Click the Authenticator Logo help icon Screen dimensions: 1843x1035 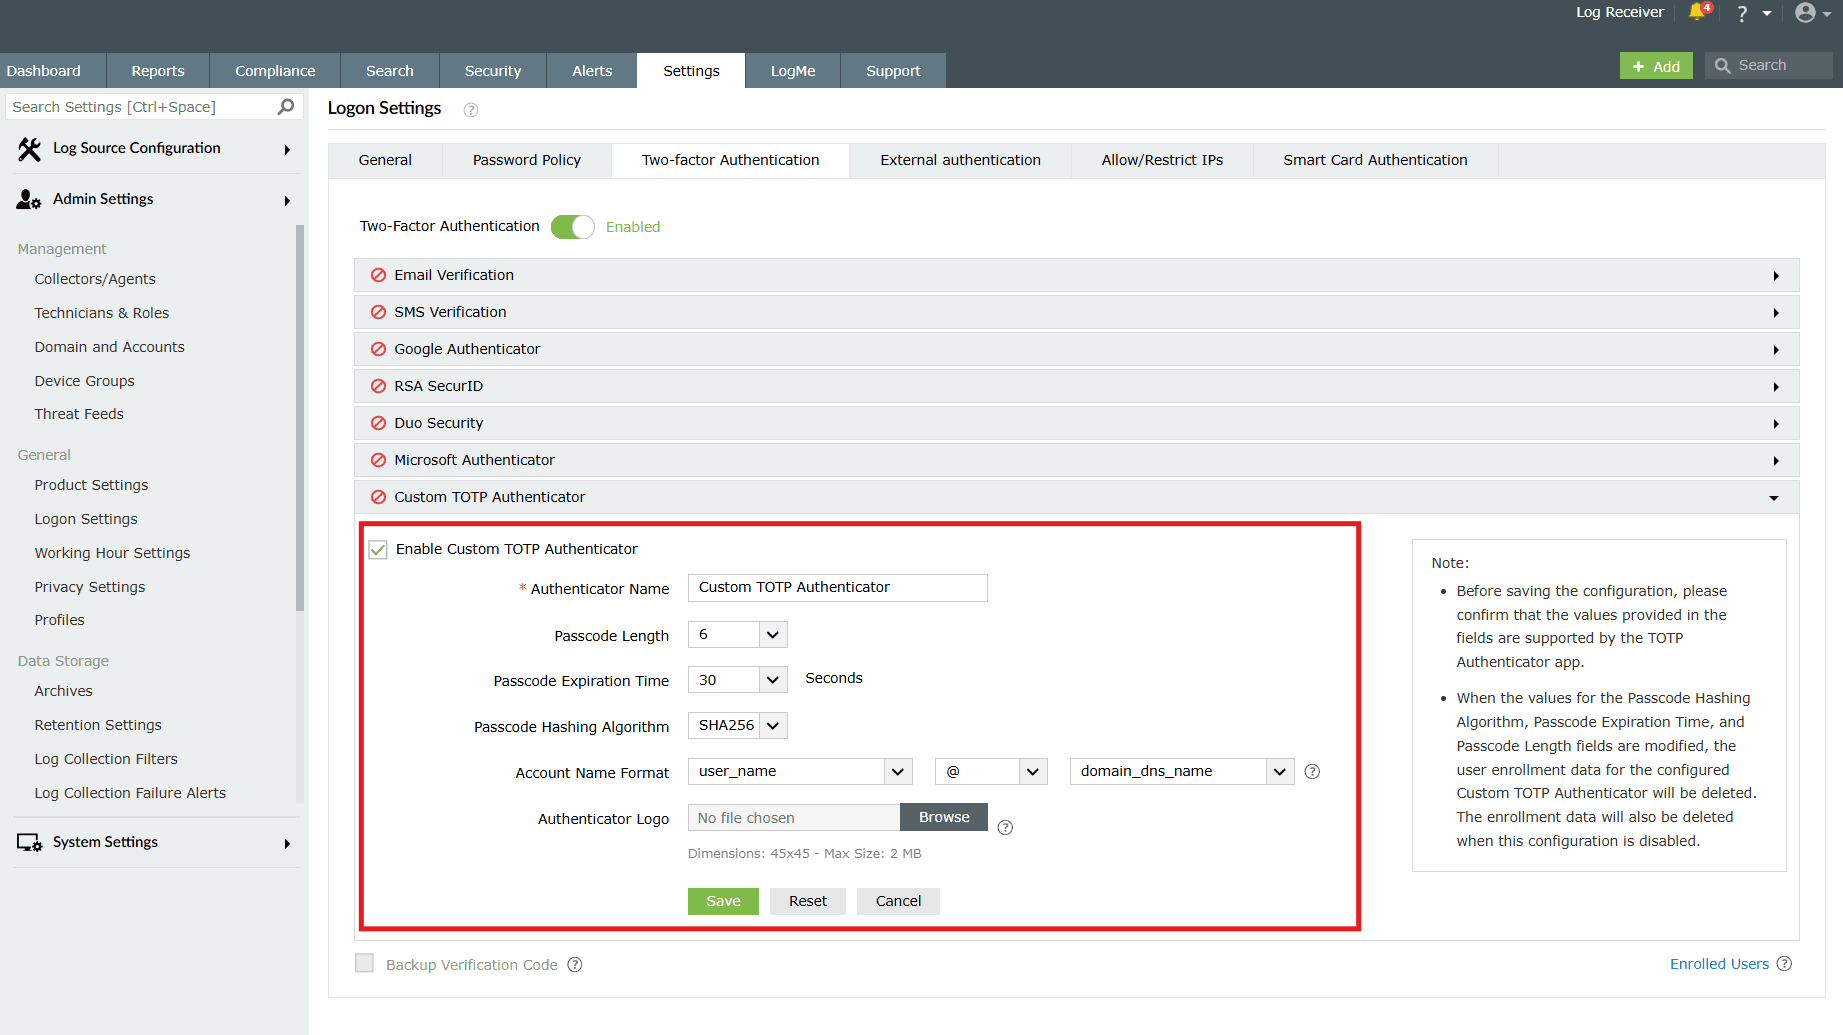tap(1006, 828)
